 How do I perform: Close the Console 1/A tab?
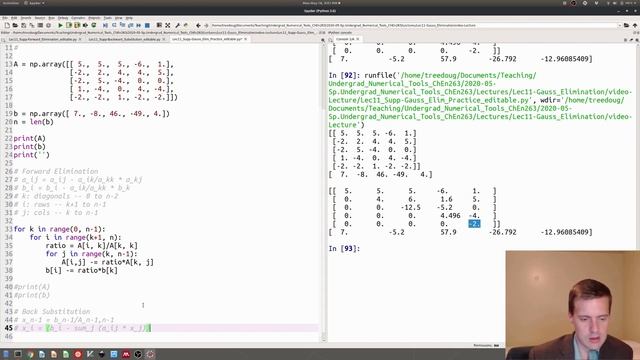tap(358, 39)
